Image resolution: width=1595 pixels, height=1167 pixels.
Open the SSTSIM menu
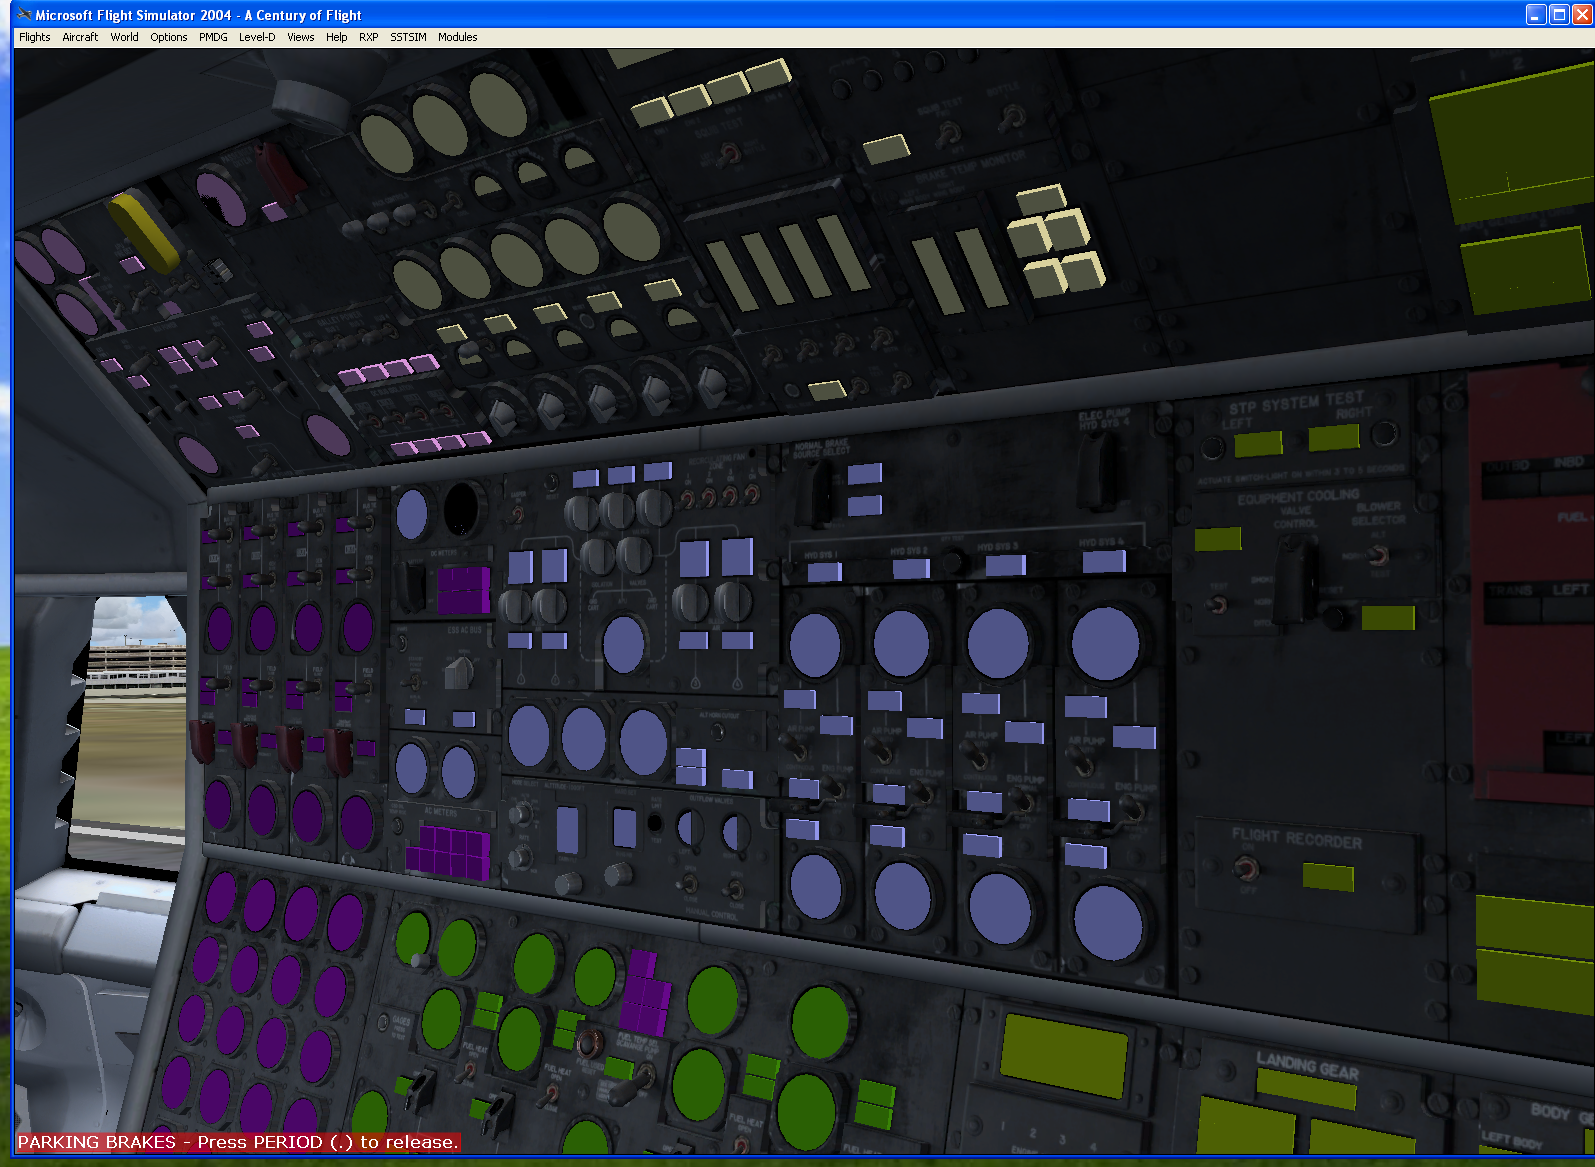(x=408, y=37)
